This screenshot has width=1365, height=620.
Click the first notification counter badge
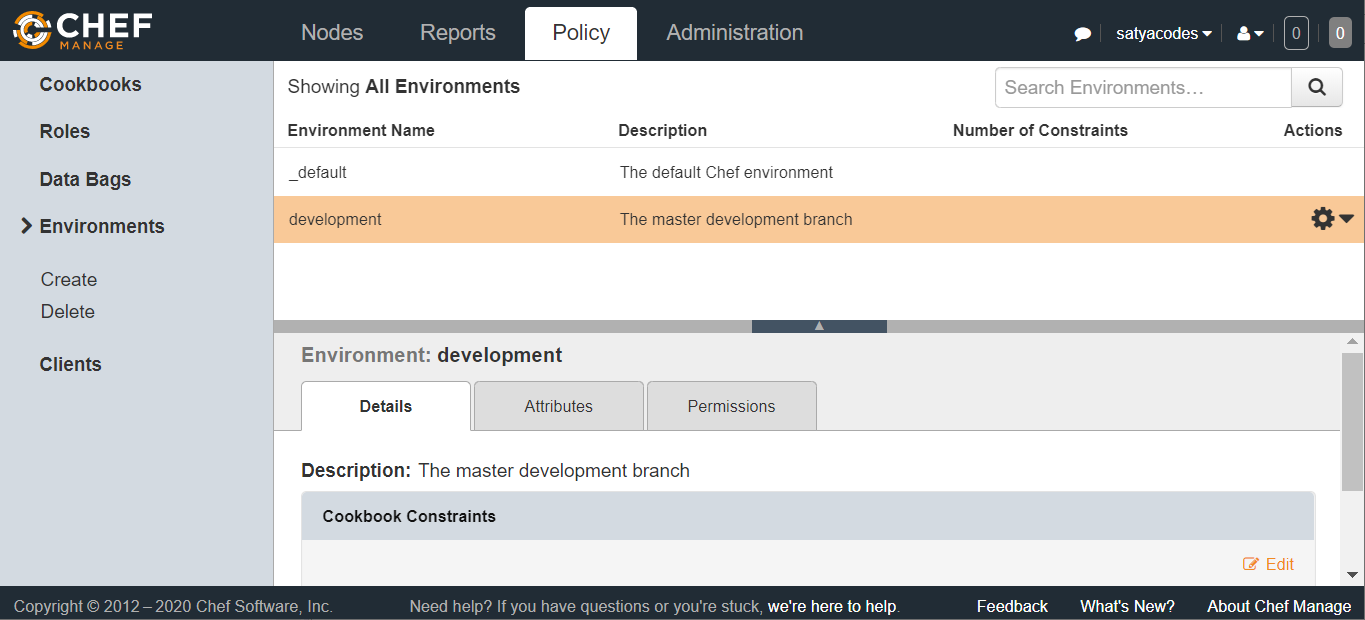click(x=1296, y=33)
